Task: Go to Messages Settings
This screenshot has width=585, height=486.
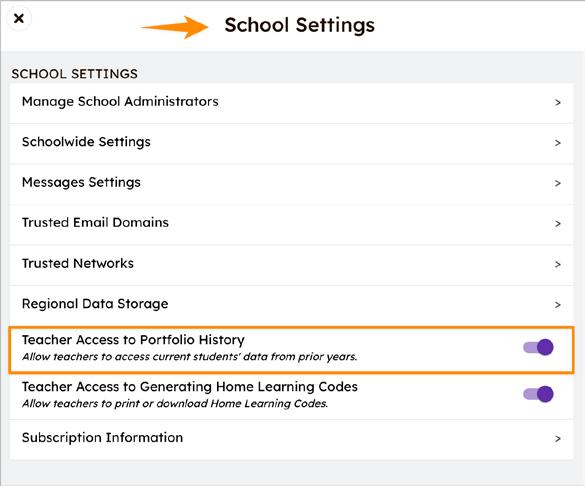Action: (x=291, y=183)
